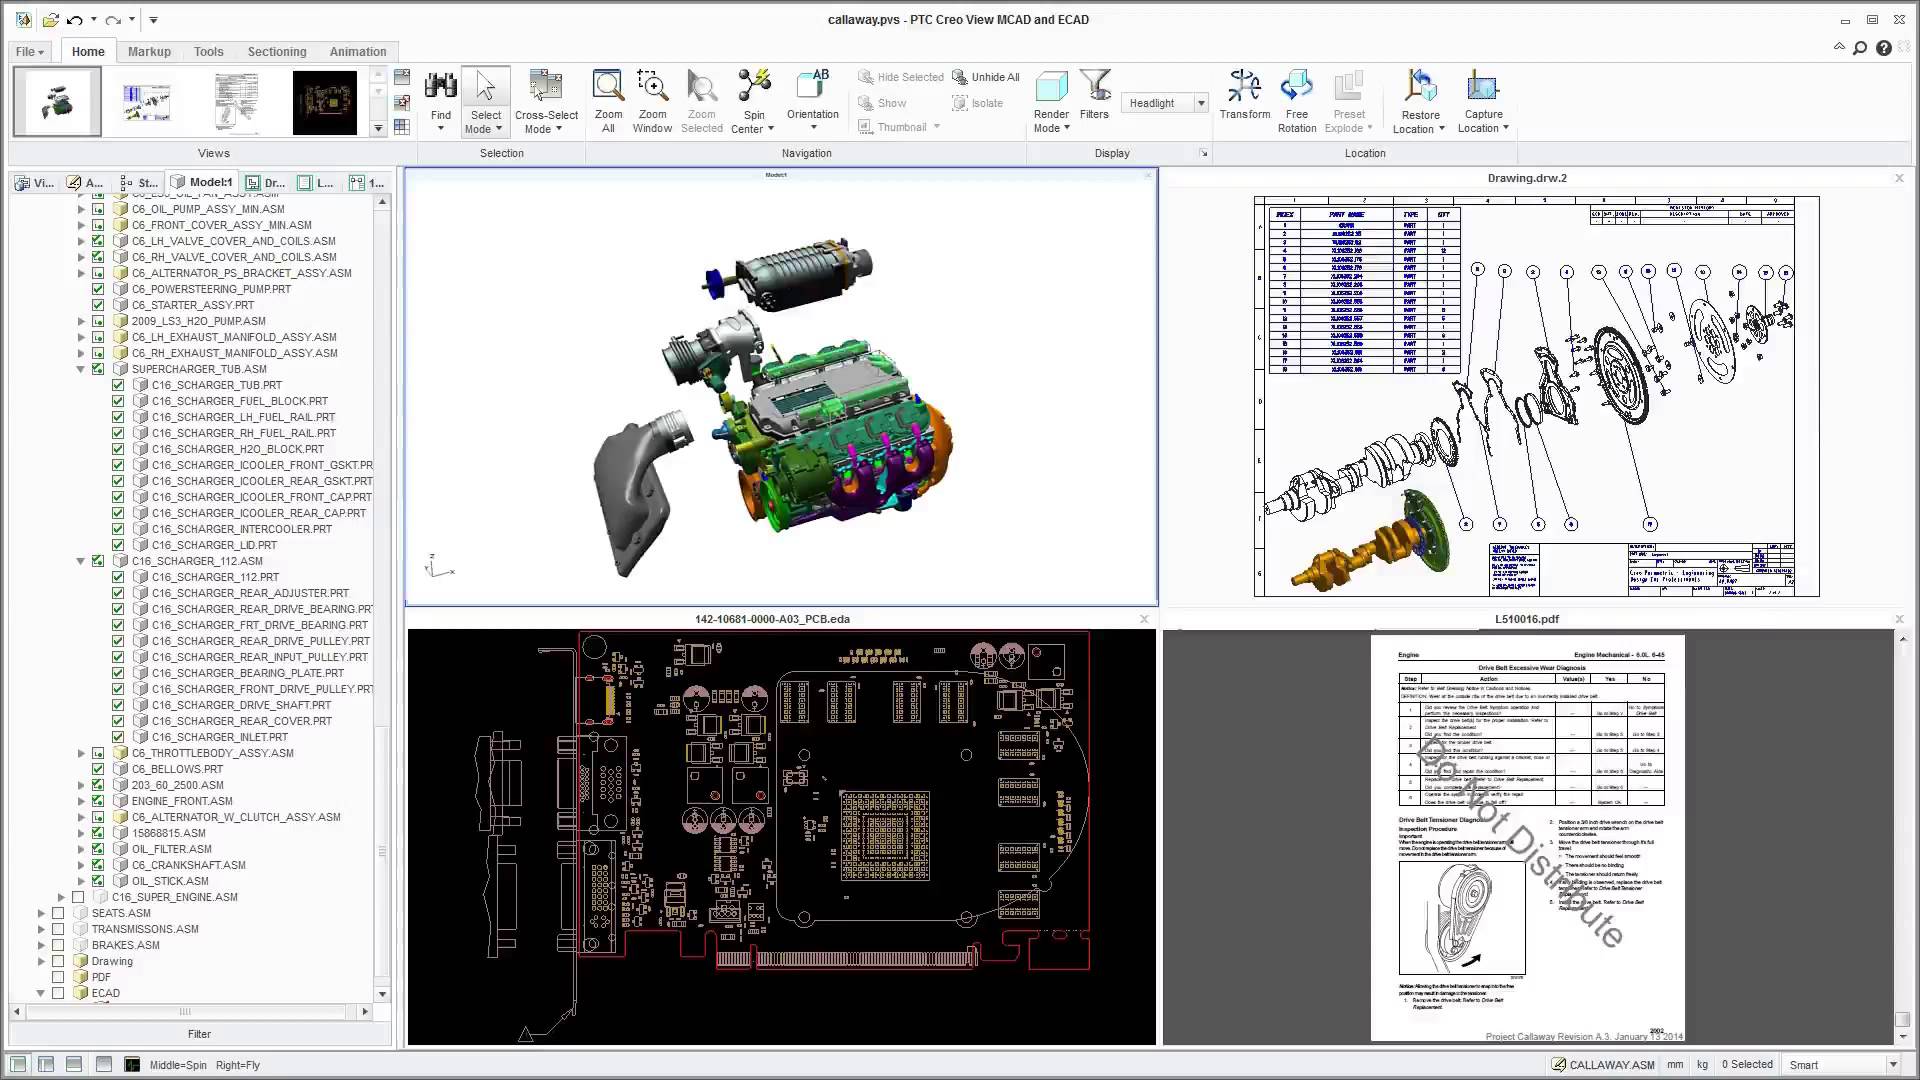Check the BRAKES.ASM checkbox
This screenshot has height=1080, width=1920.
(58, 945)
